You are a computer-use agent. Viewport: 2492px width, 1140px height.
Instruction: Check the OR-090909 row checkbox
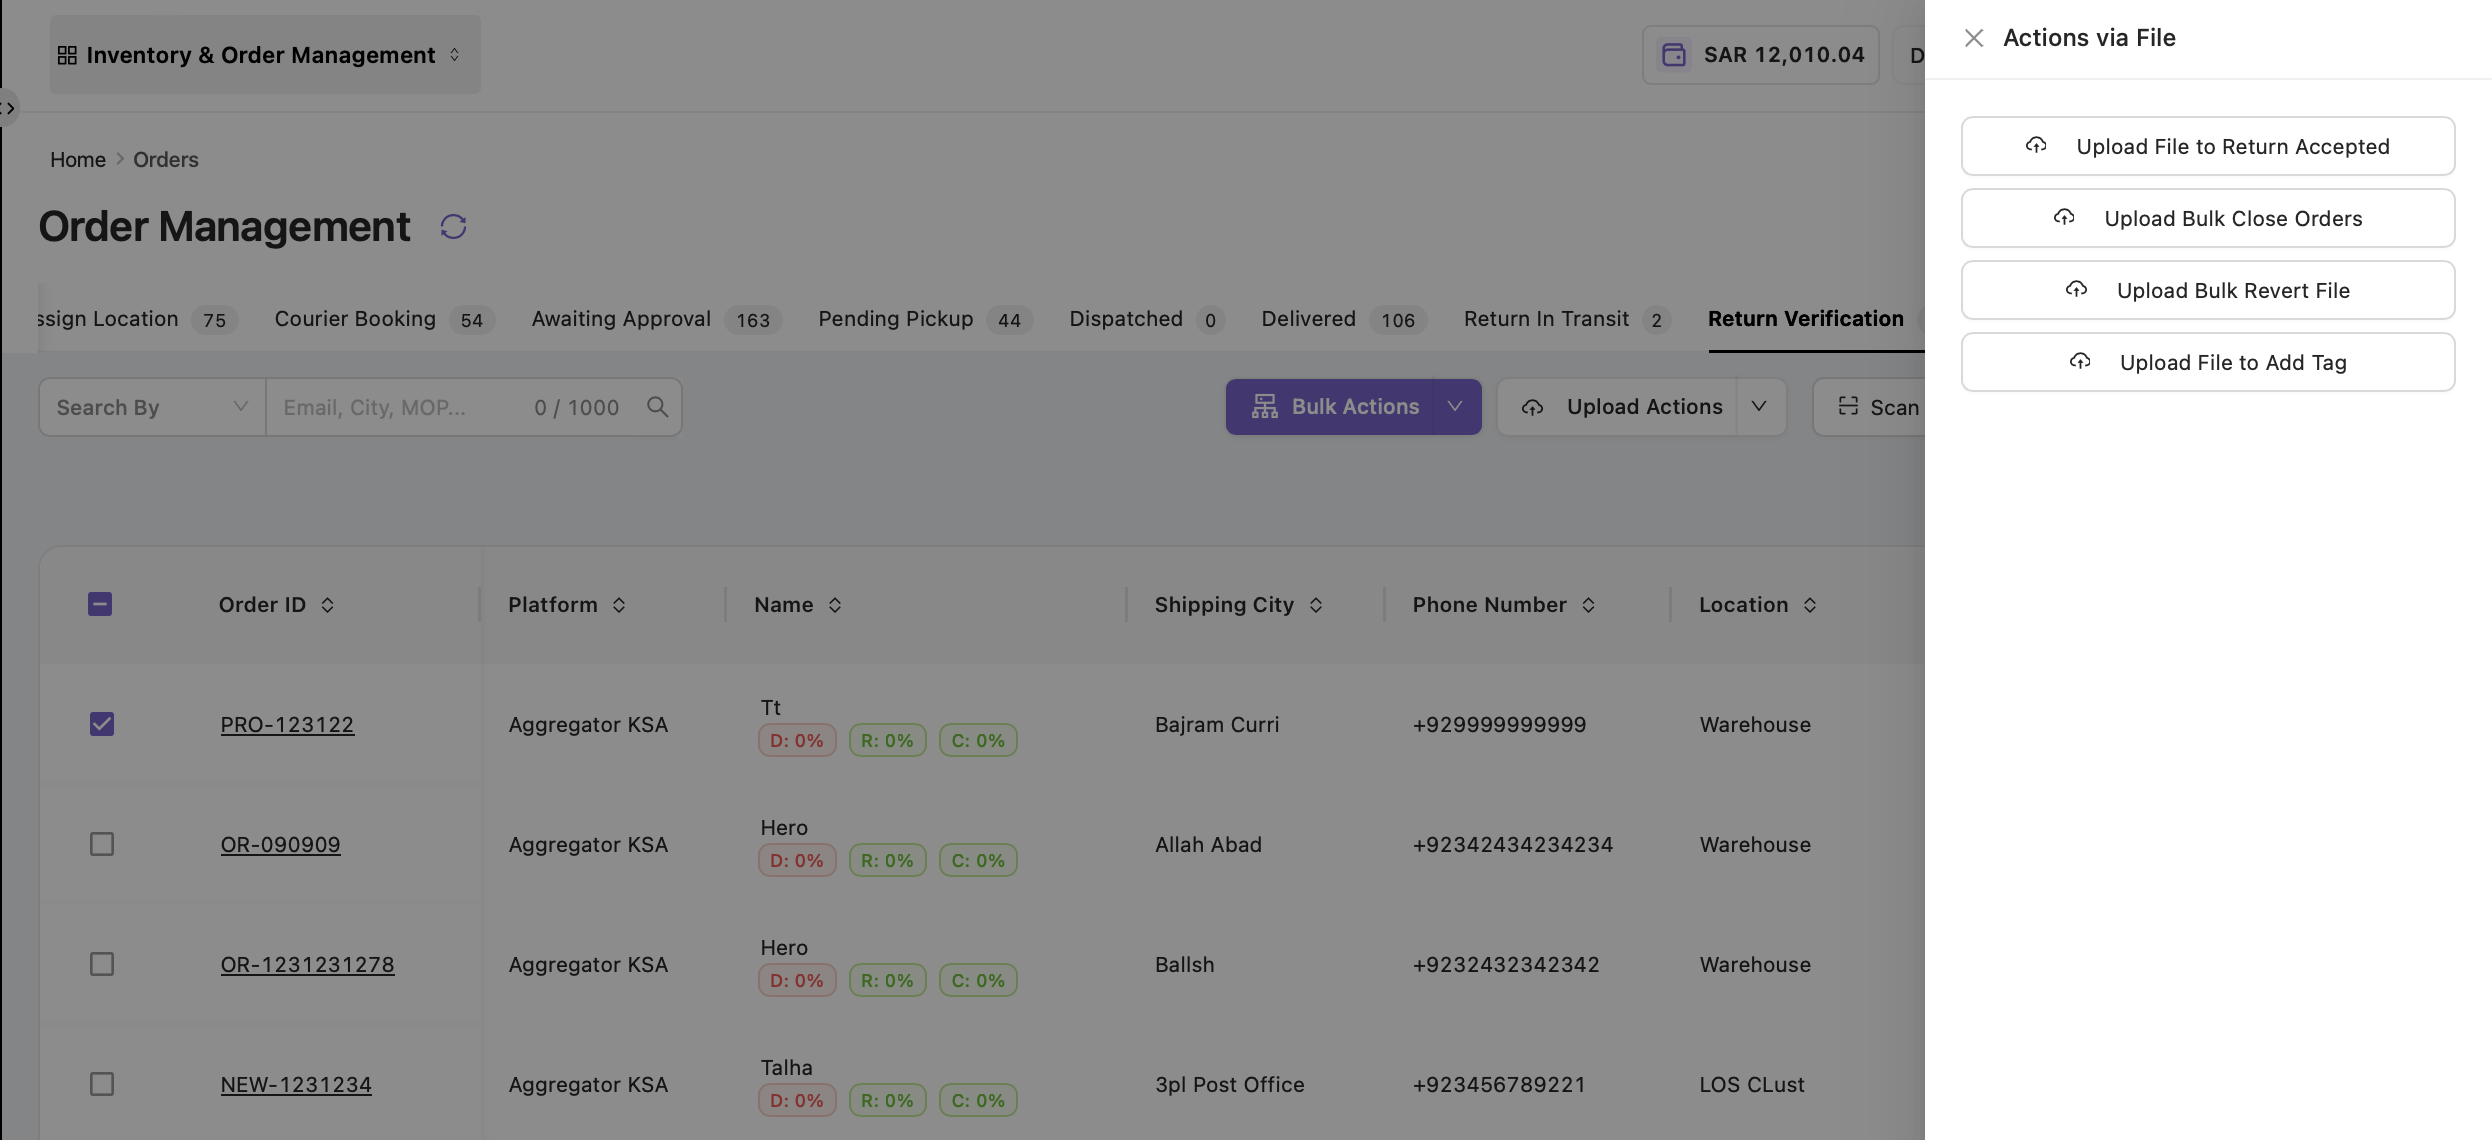[102, 844]
